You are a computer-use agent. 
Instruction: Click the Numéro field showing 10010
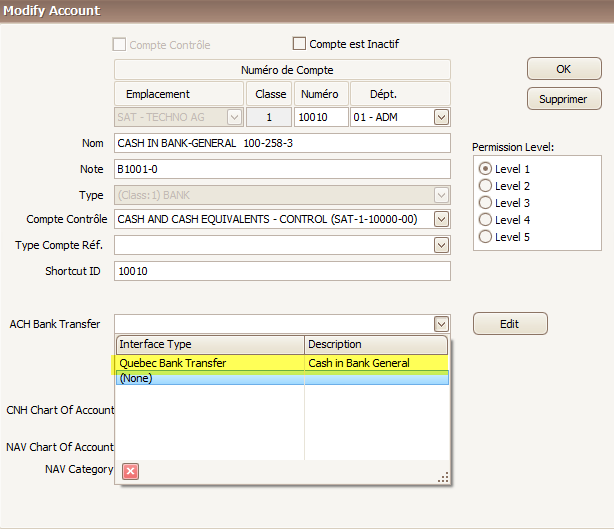coord(321,117)
